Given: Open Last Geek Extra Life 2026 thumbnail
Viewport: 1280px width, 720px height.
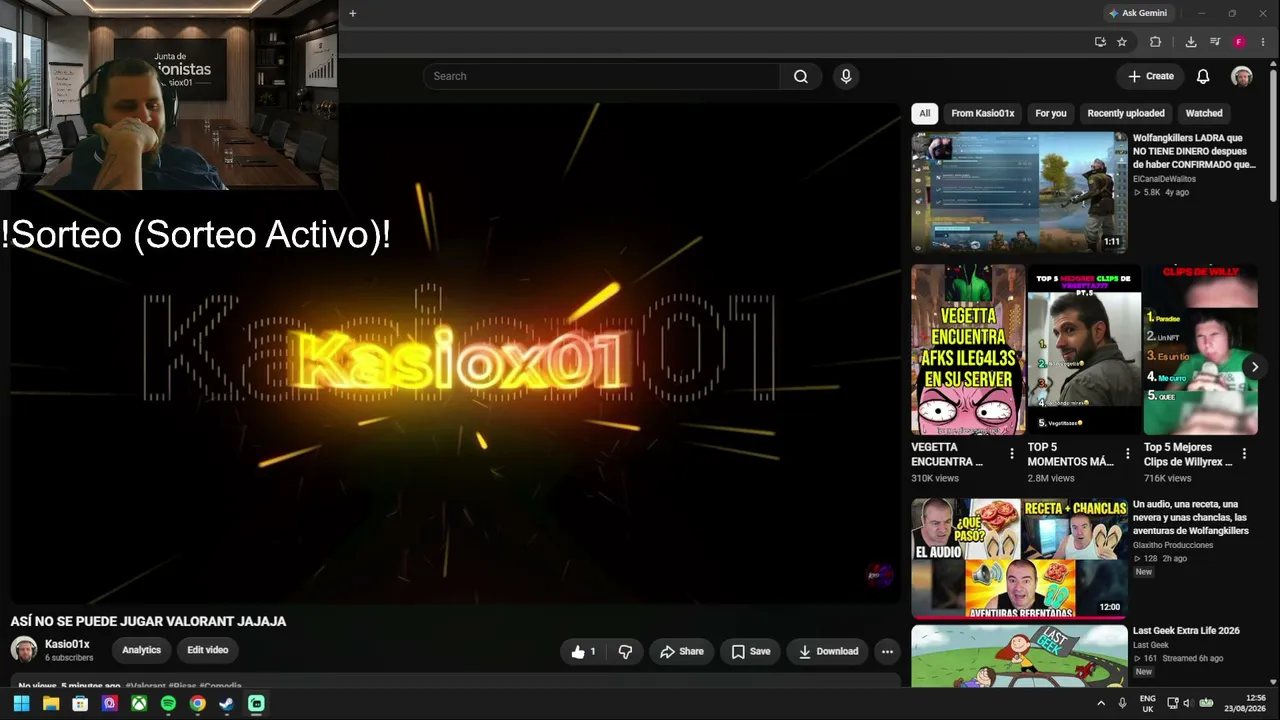Looking at the screenshot, I should tap(1019, 657).
